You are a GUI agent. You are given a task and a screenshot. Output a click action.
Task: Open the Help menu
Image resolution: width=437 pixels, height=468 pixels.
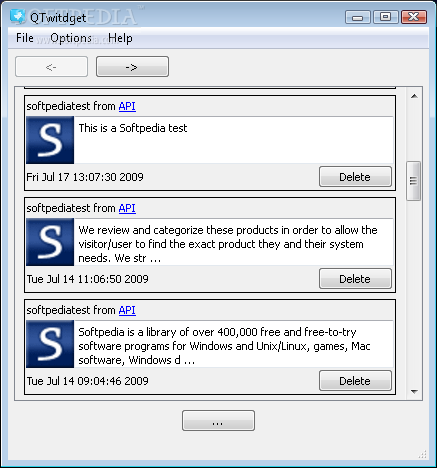(120, 38)
